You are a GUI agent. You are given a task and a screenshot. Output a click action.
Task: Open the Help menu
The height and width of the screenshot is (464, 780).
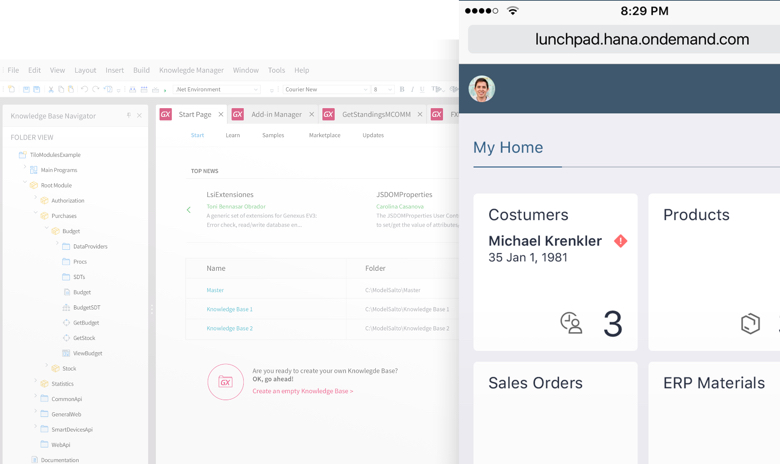[301, 70]
